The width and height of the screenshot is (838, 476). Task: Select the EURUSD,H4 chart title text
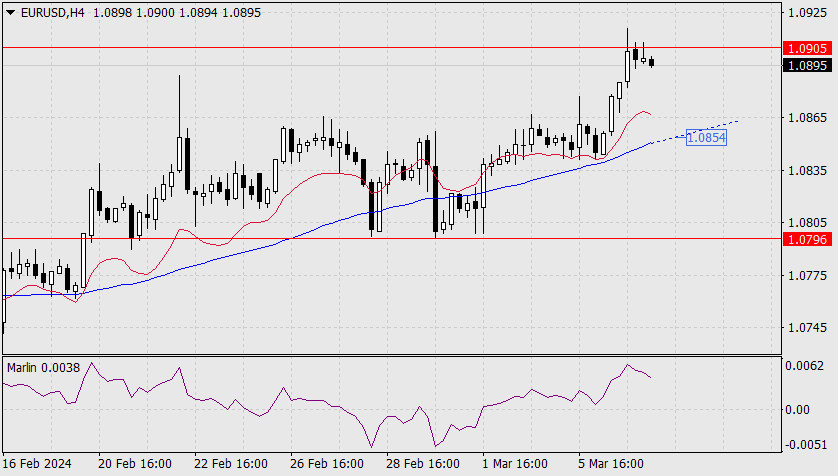[x=52, y=13]
